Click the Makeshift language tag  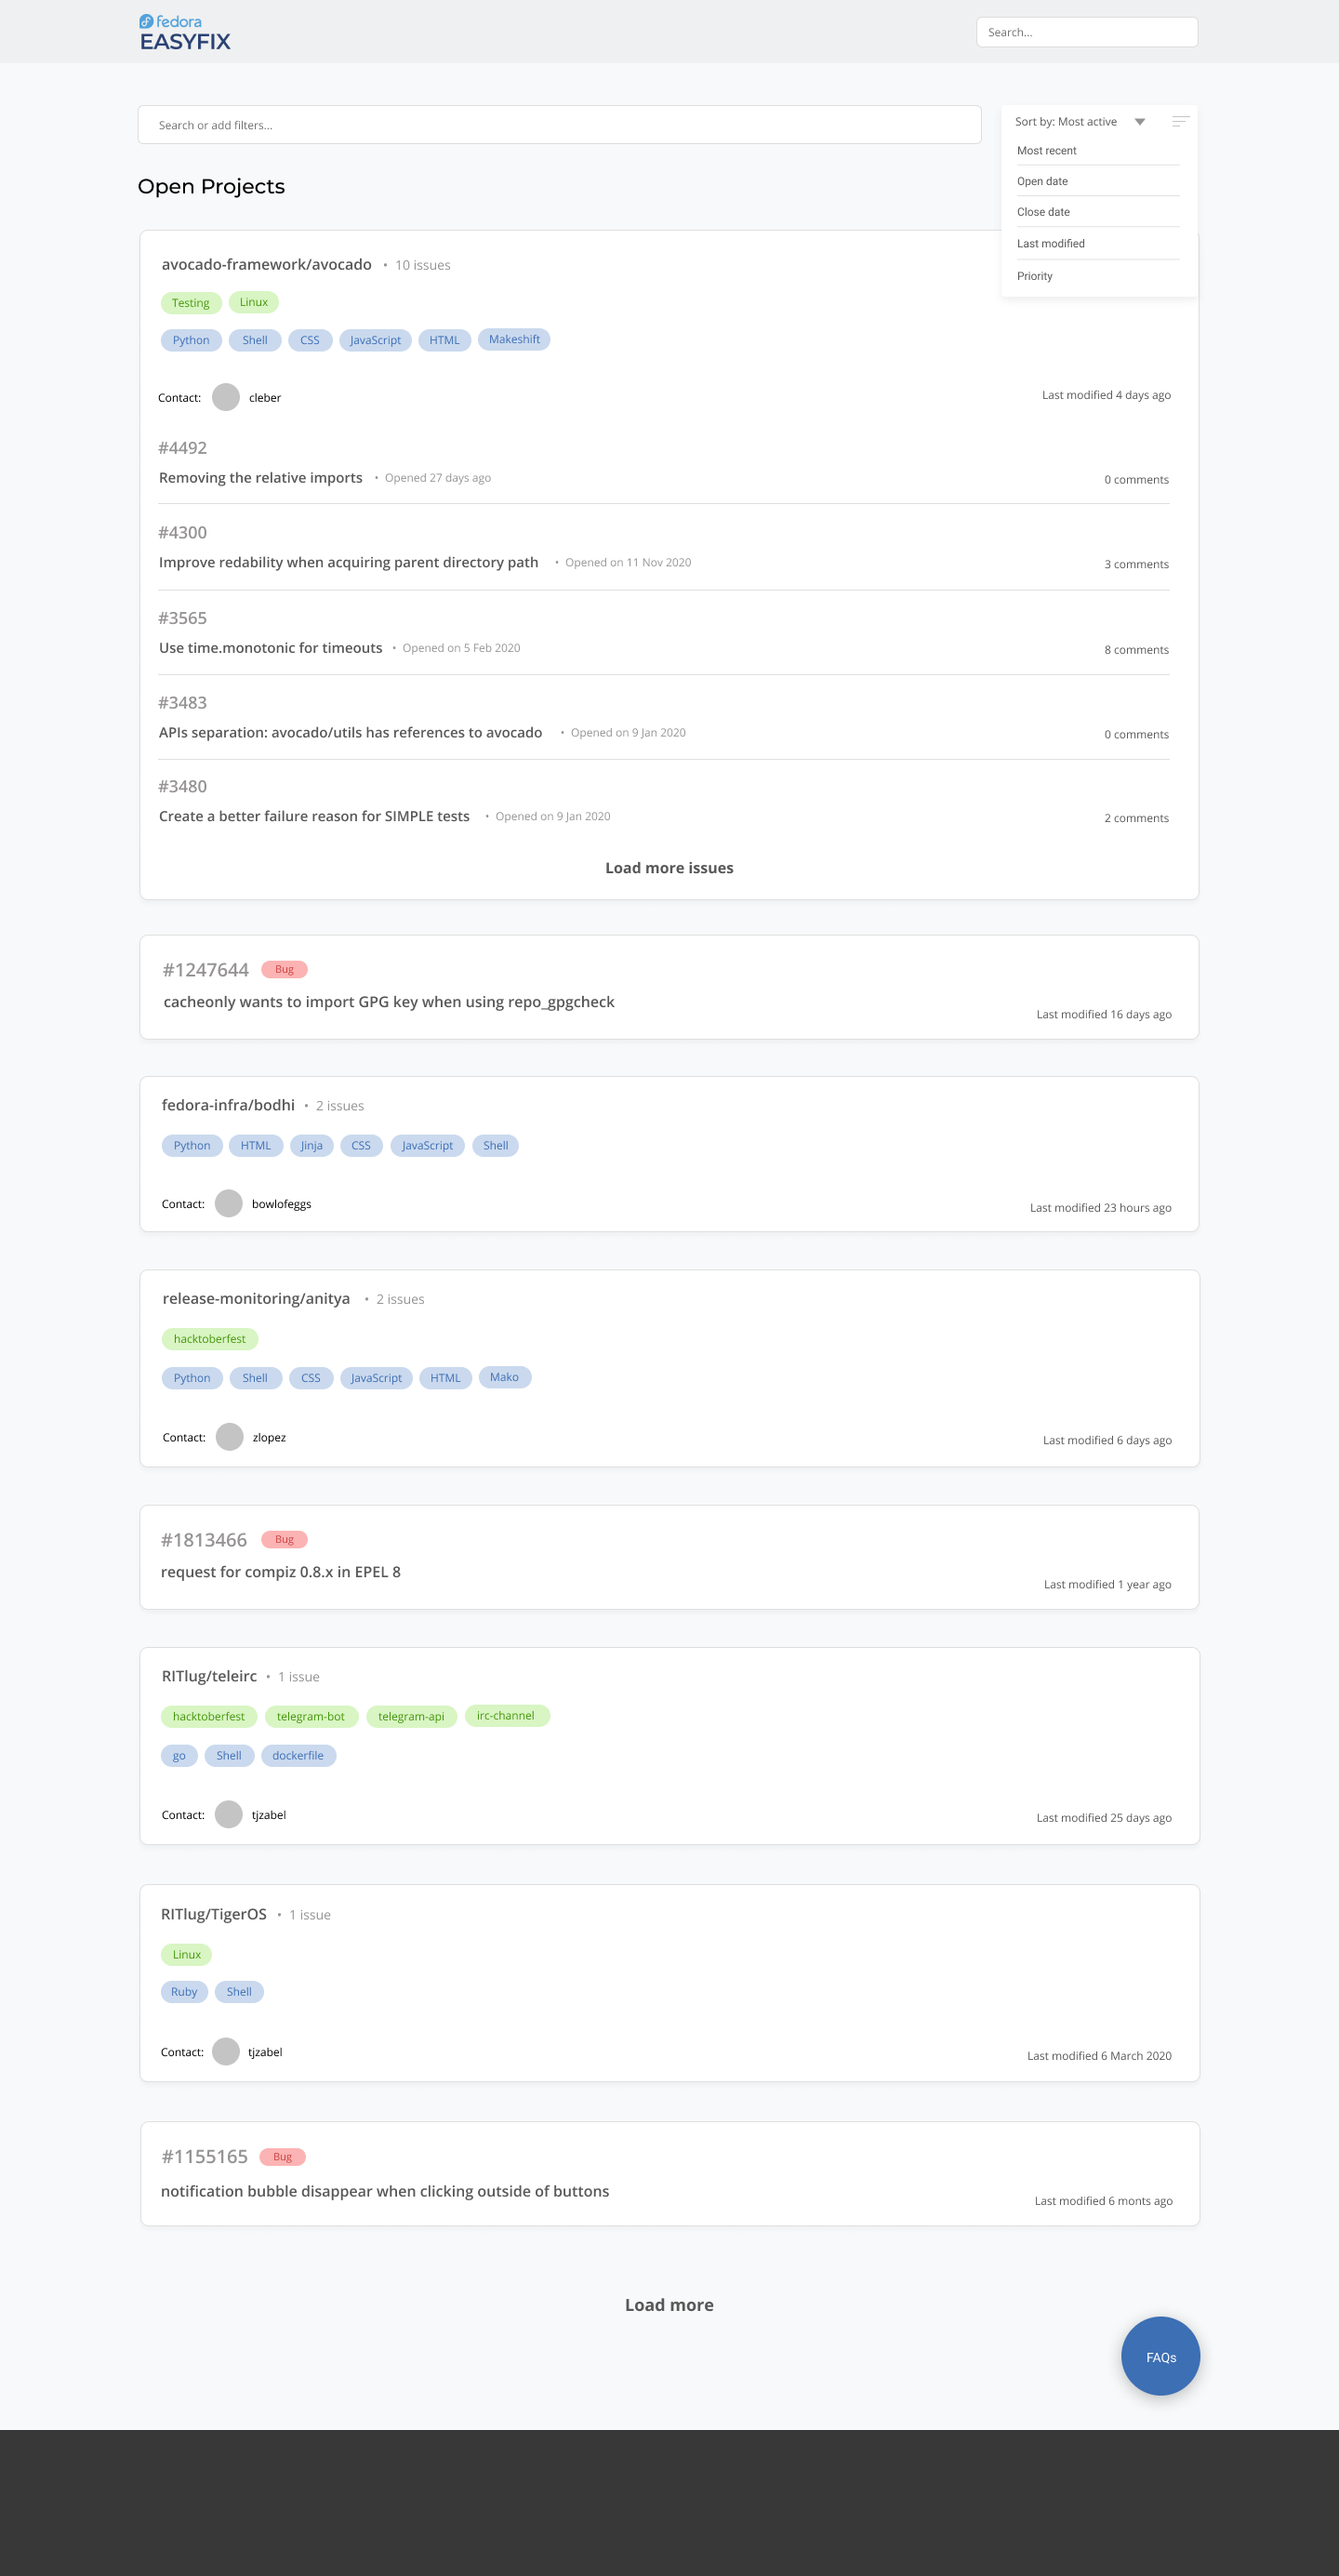514,339
